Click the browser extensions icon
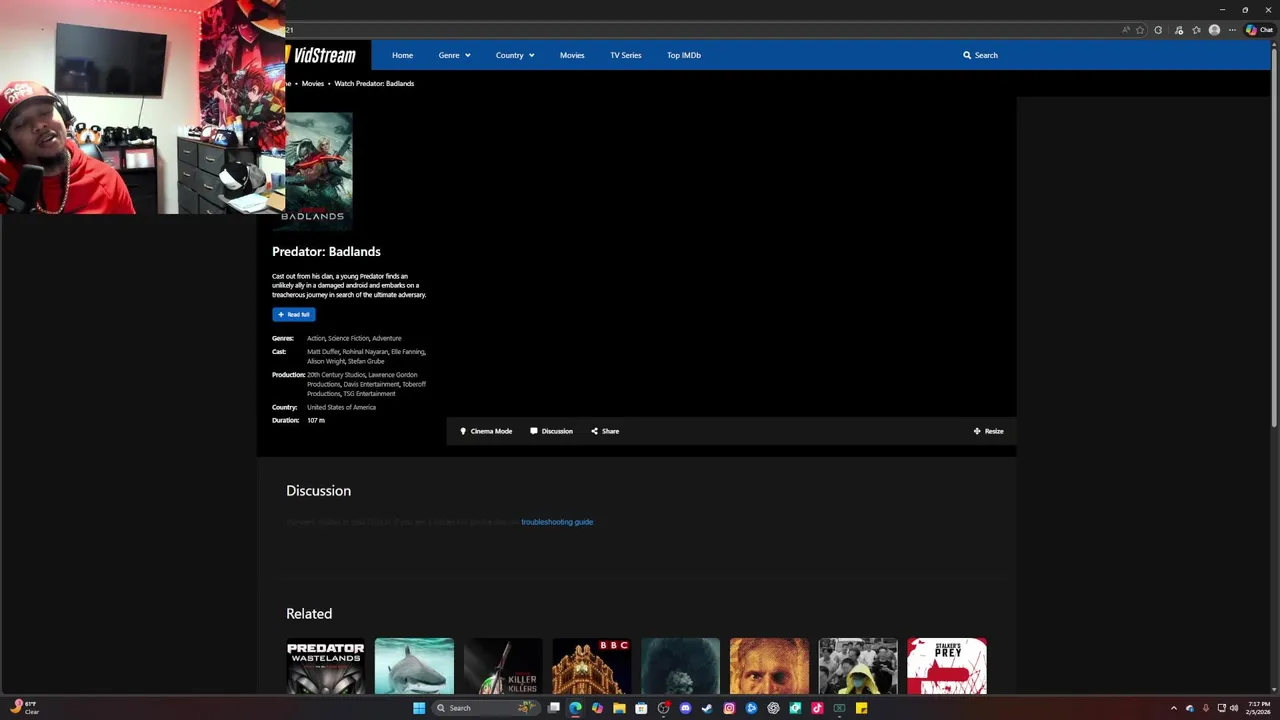 pyautogui.click(x=1158, y=30)
